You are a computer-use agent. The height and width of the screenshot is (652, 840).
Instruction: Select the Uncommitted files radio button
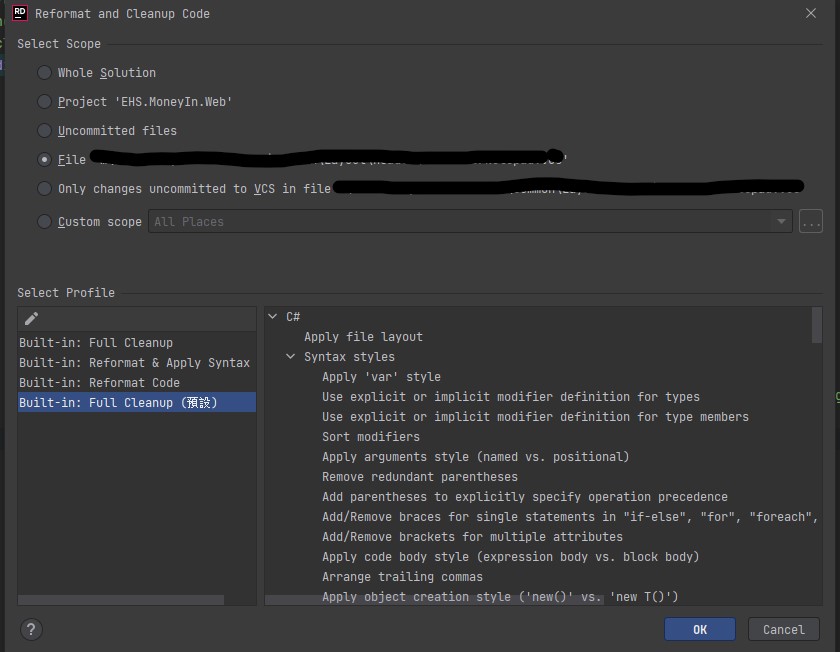pos(44,130)
